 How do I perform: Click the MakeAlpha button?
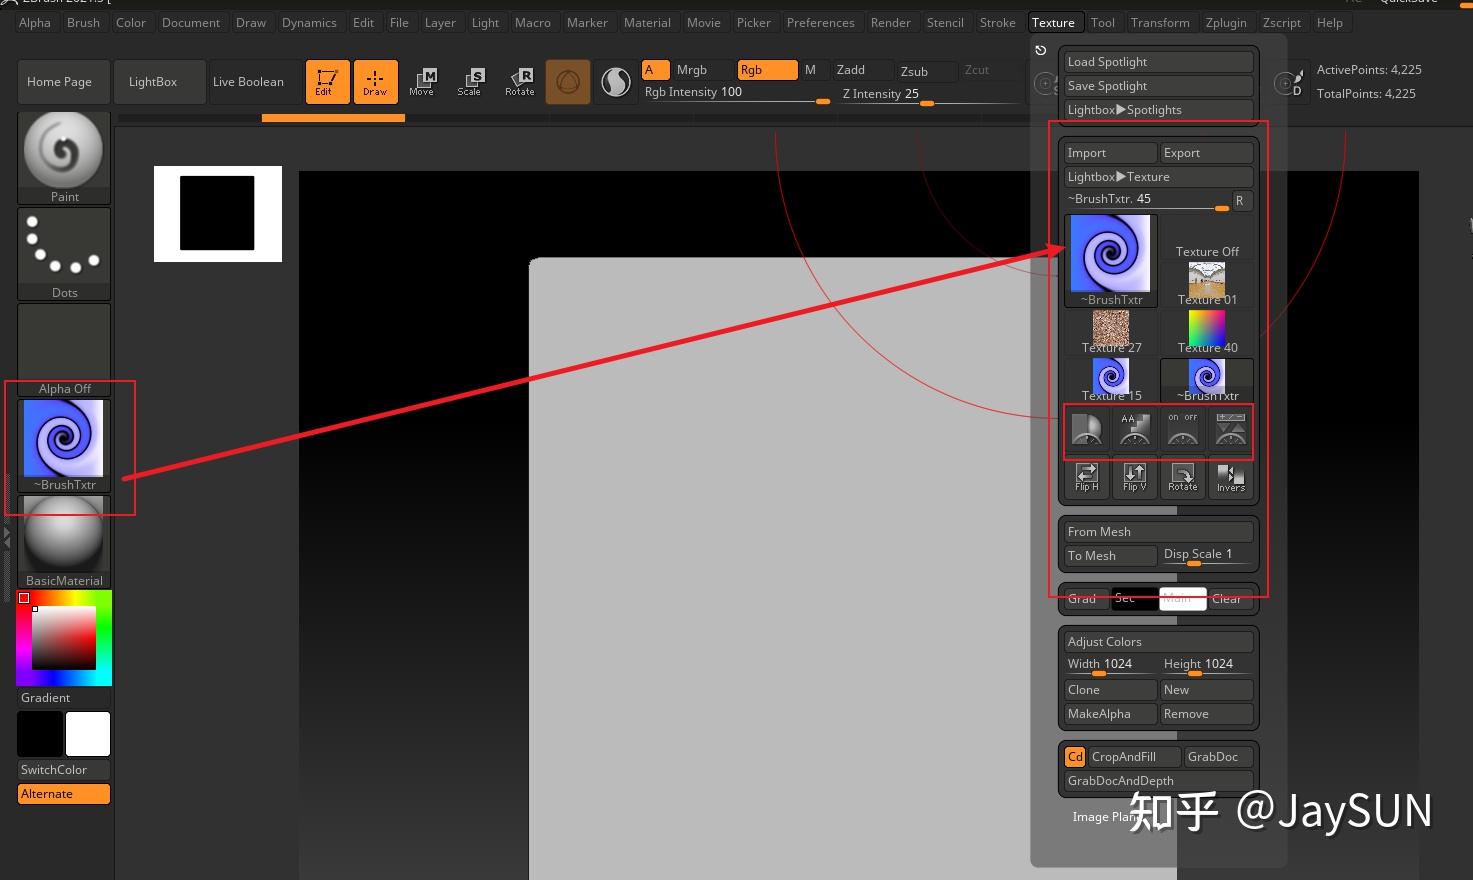coord(1111,714)
